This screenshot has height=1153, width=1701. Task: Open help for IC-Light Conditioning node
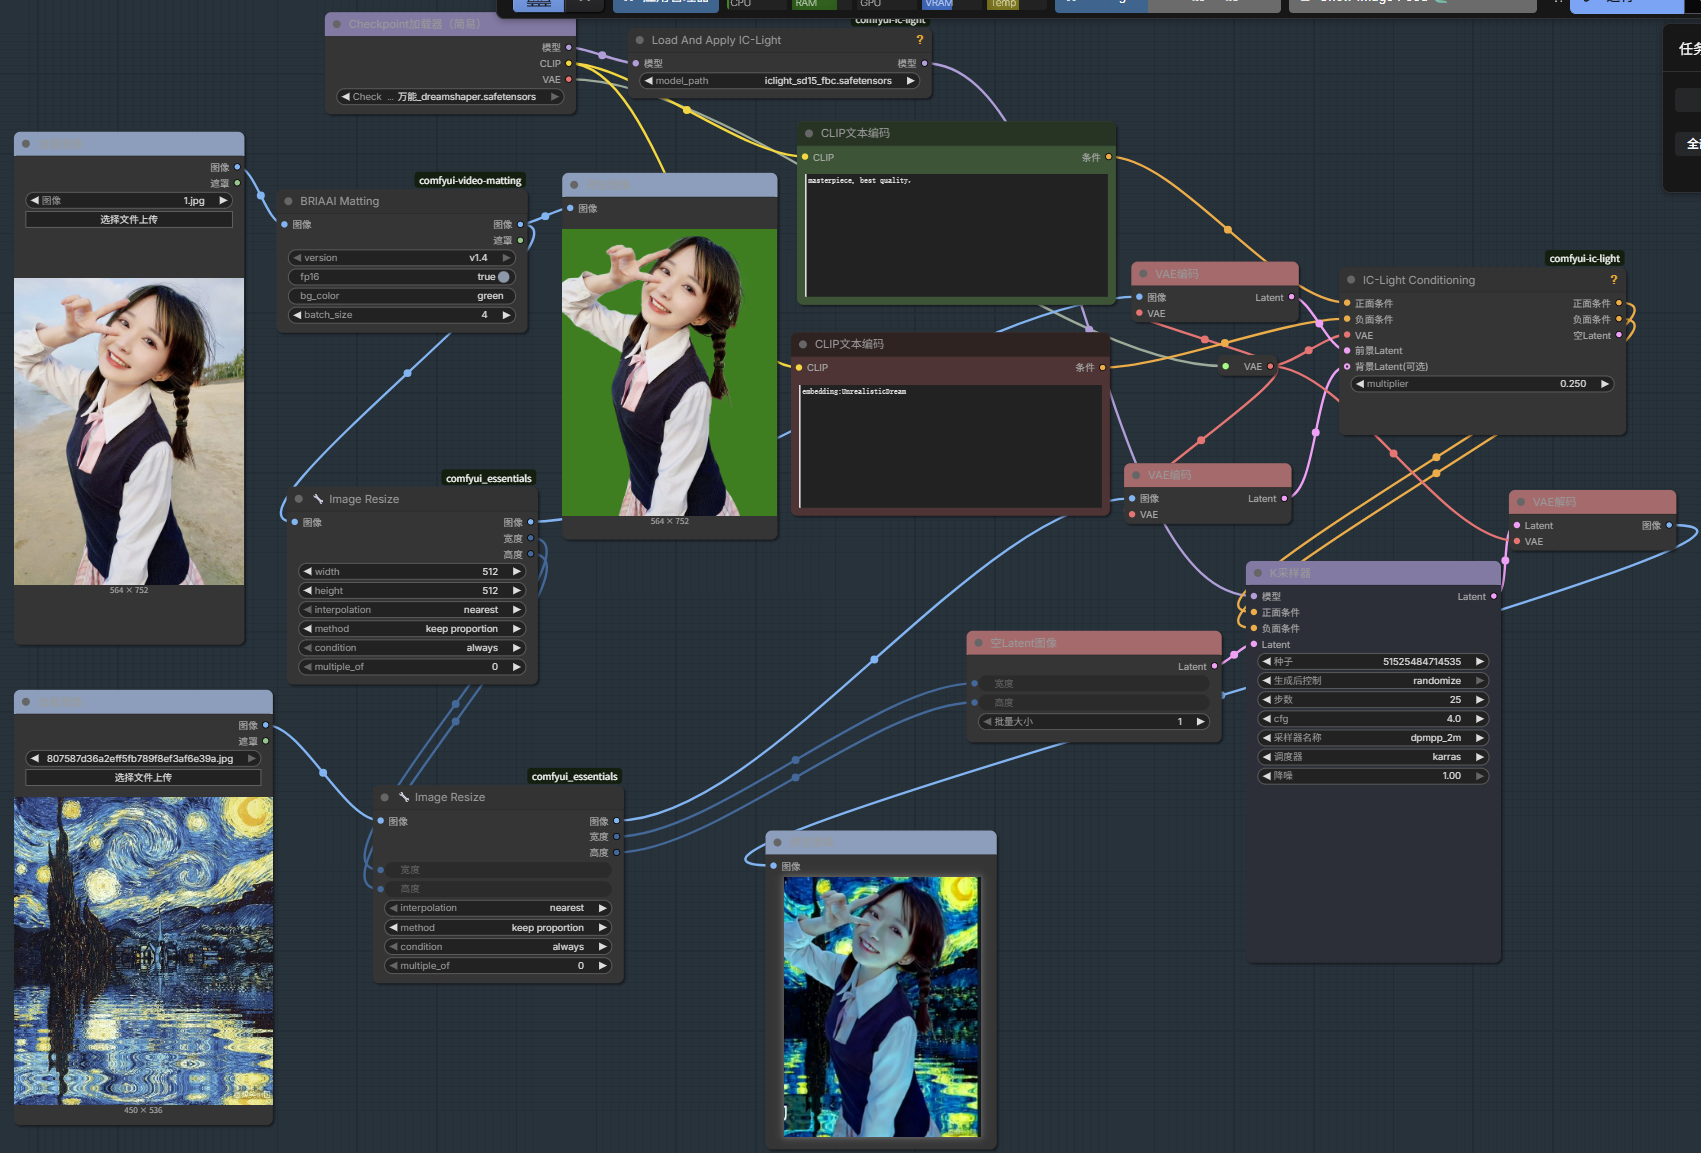(1613, 280)
